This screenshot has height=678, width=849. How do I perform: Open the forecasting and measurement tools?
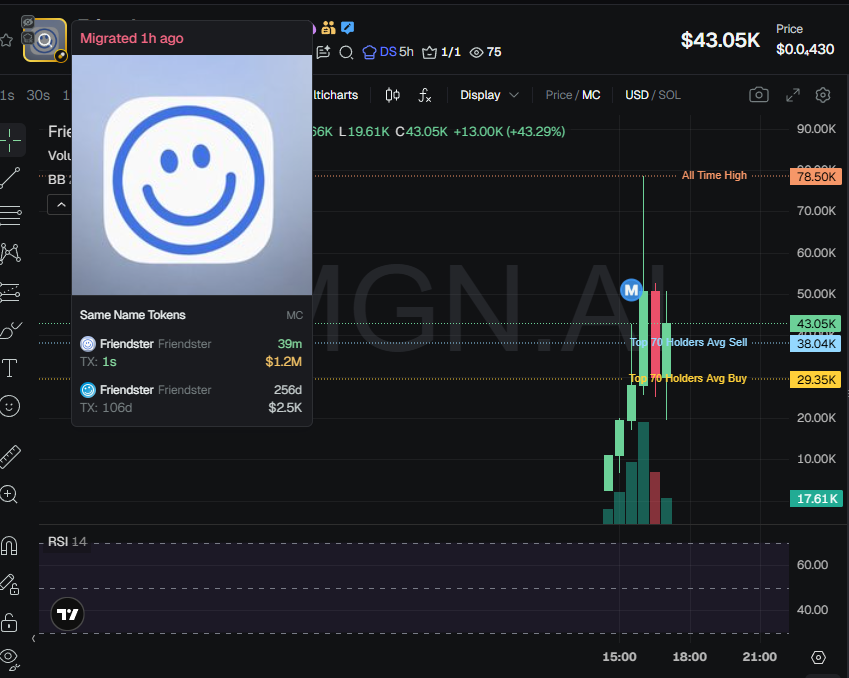point(10,292)
